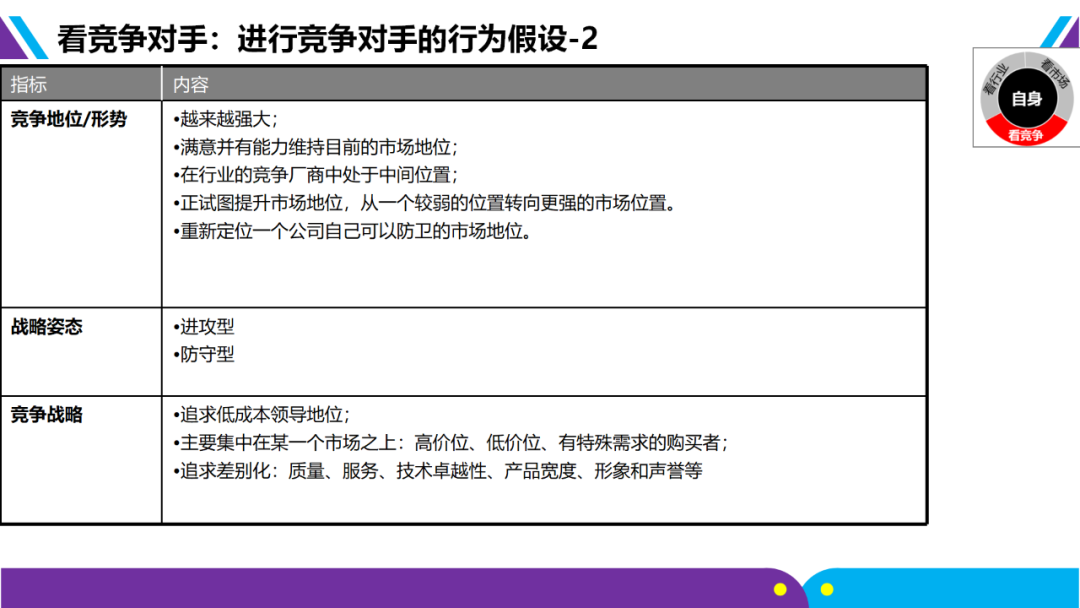Click the bullet 重新定位一个公司自己可以防卫的市场地位
This screenshot has width=1080, height=608.
click(353, 231)
